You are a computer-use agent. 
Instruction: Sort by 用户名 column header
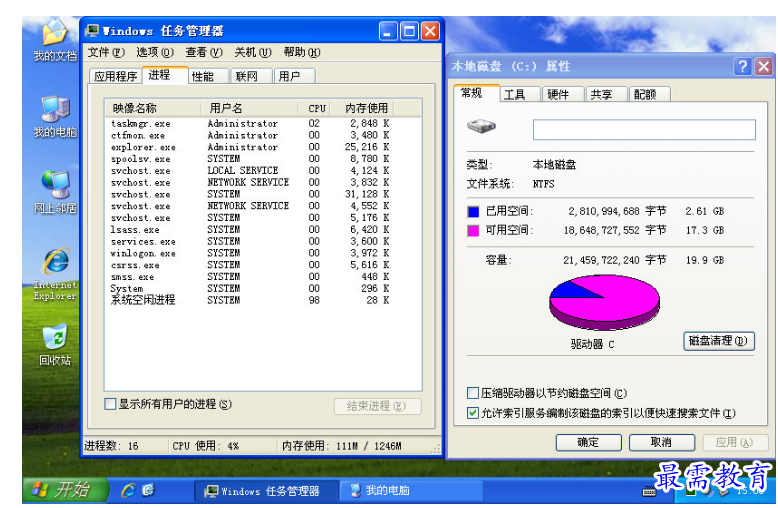pyautogui.click(x=250, y=108)
